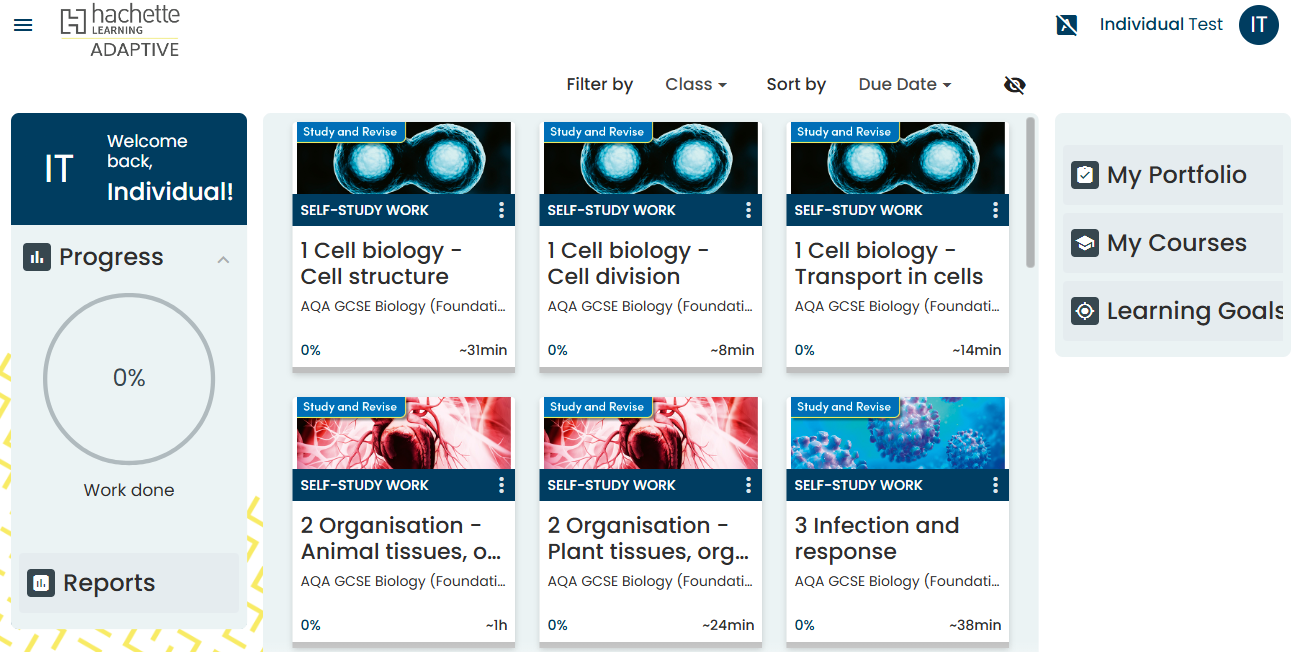Screen dimensions: 1293x652
Task: Click the 0% work done progress circle
Action: [129, 378]
